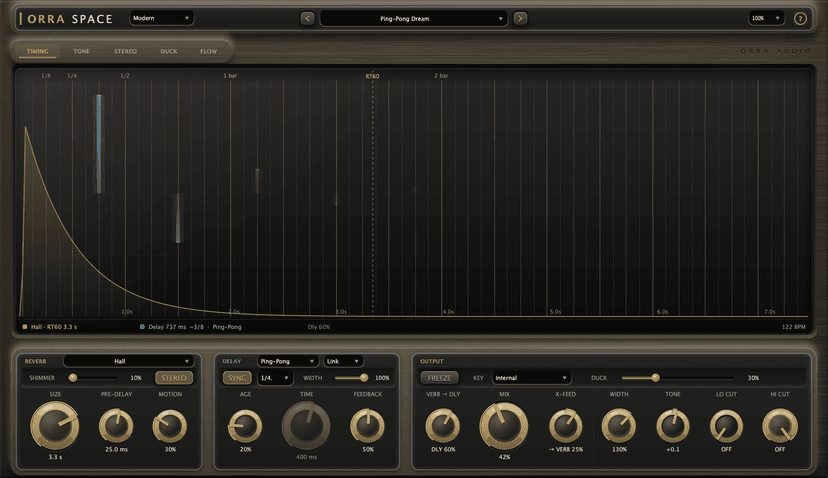The height and width of the screenshot is (478, 828).
Task: Click the delay Feedback knob
Action: coord(368,426)
